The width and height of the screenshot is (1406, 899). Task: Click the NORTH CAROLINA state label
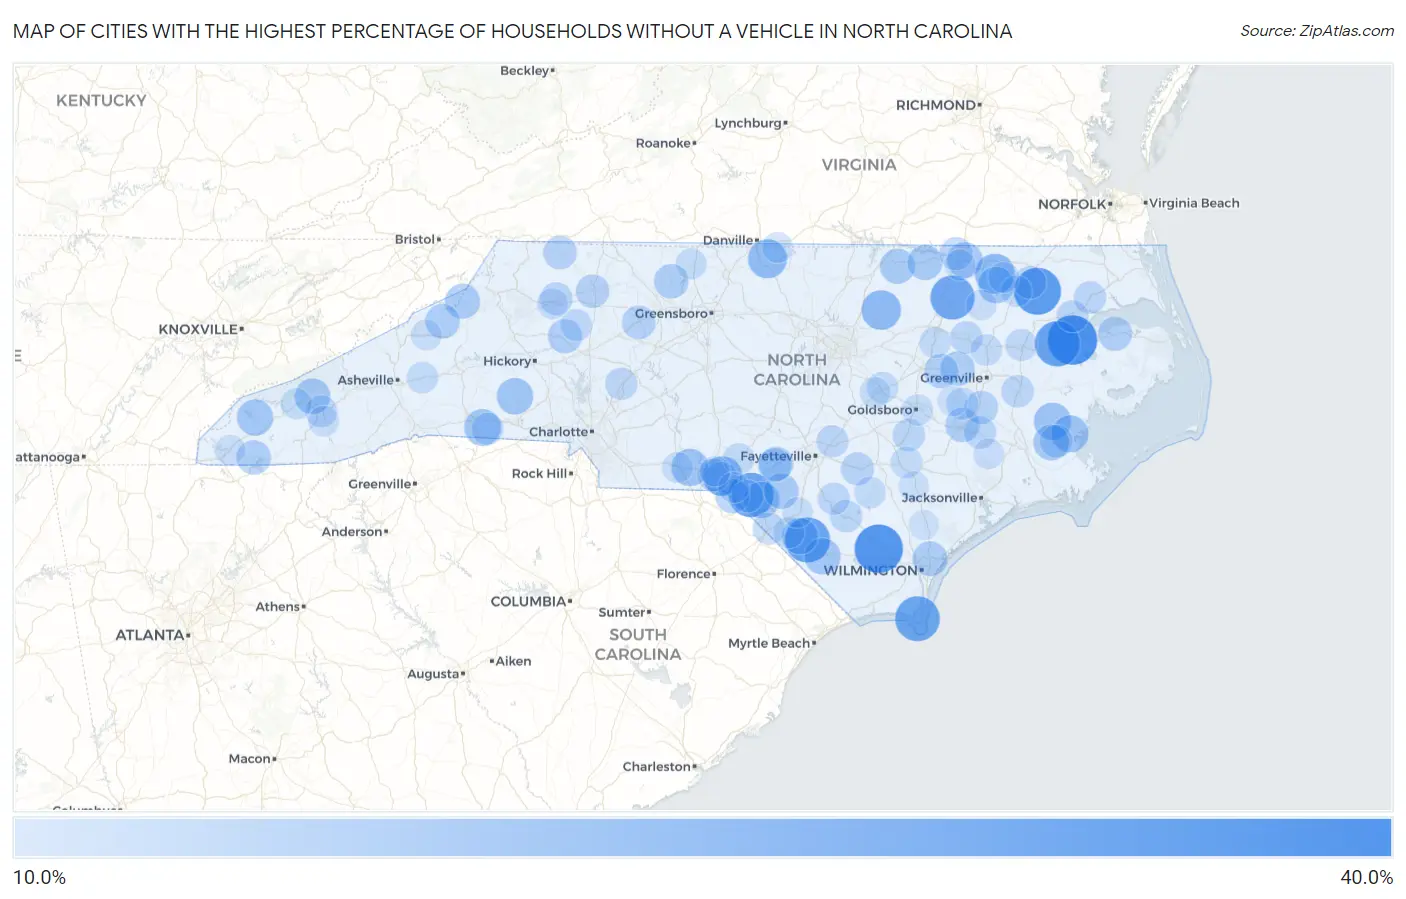point(796,370)
